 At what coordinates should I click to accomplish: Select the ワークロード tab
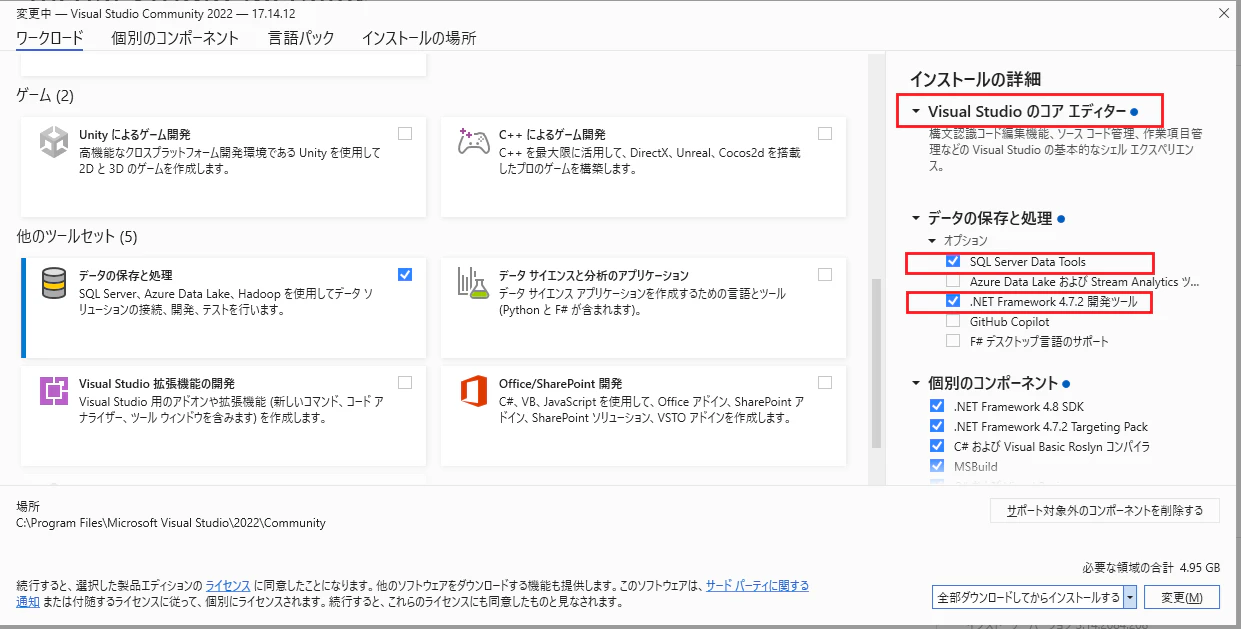point(50,38)
